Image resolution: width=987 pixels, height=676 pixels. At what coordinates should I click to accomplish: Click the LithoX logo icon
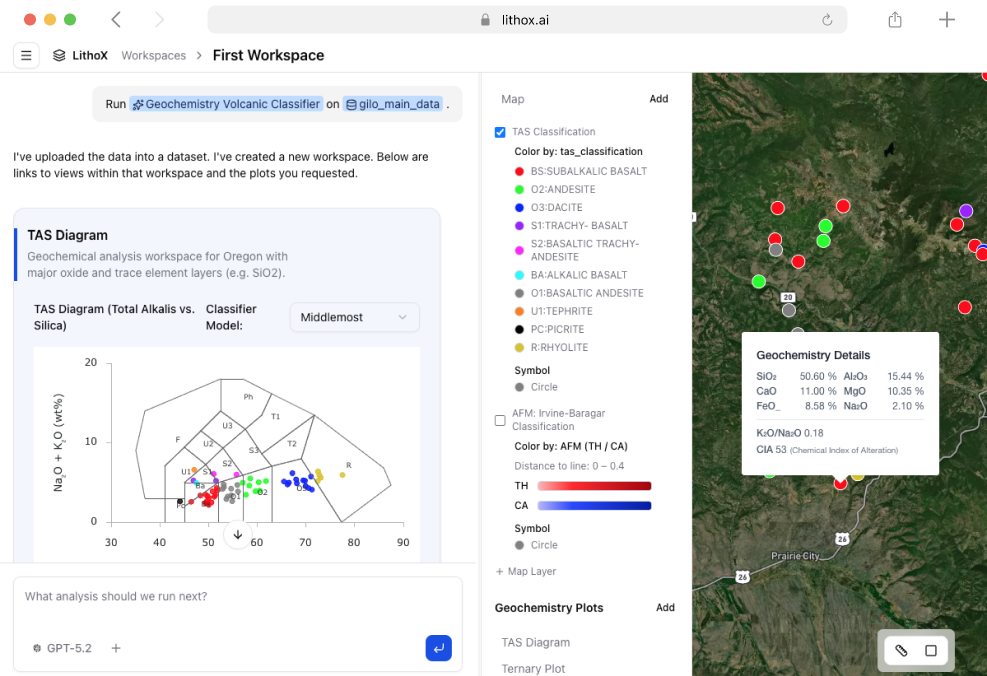click(60, 56)
